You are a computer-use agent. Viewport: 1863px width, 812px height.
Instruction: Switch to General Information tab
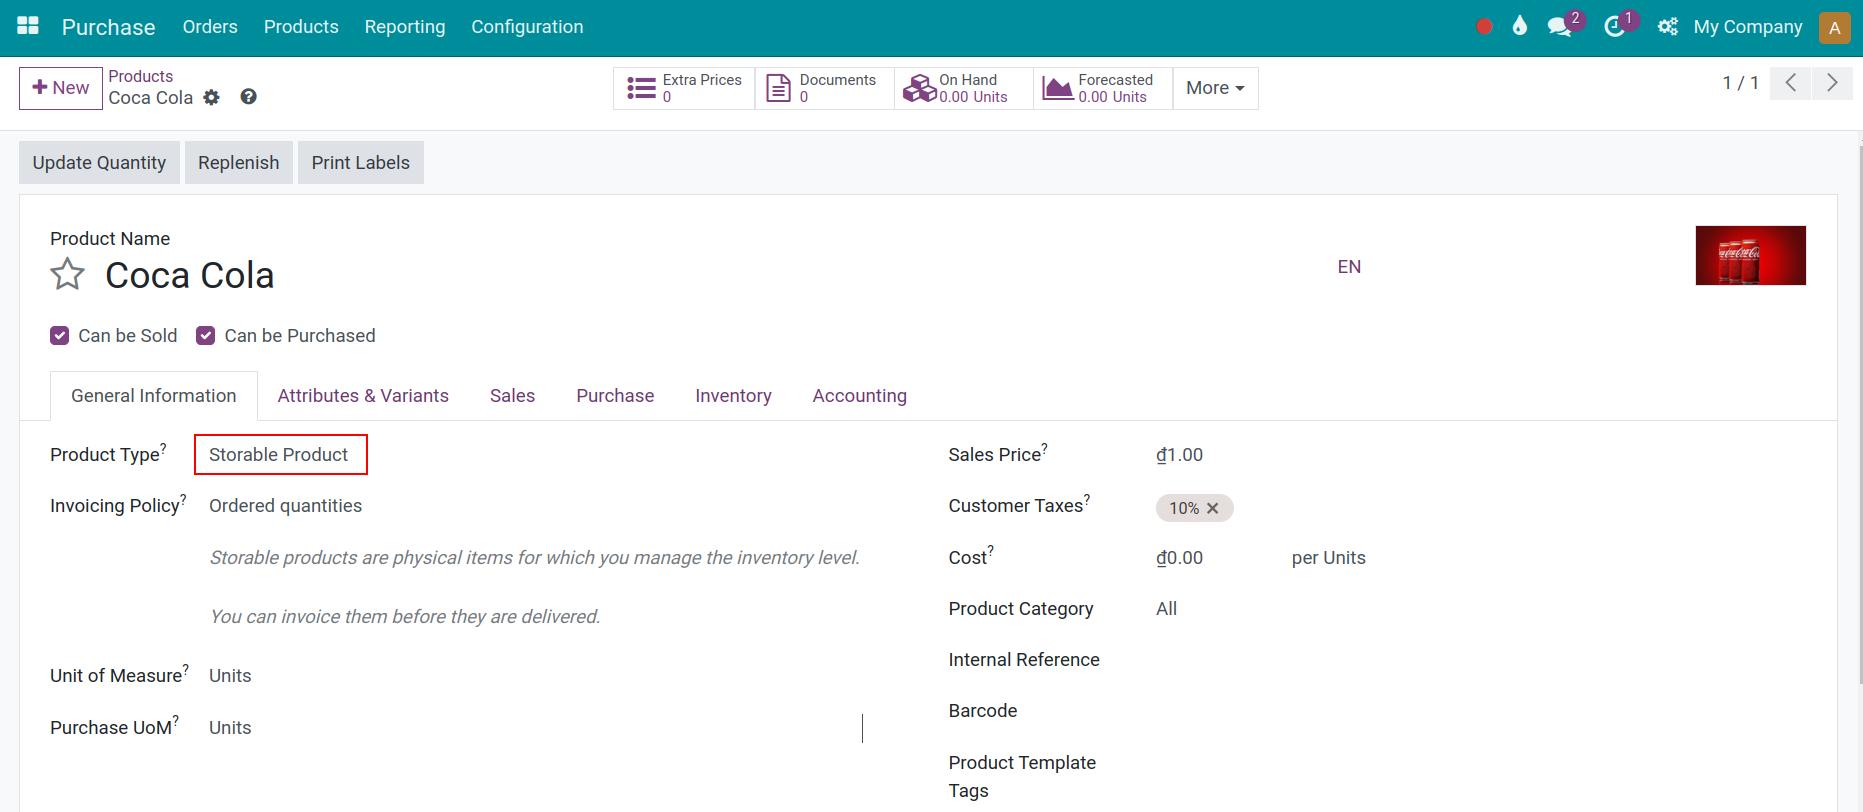point(154,396)
